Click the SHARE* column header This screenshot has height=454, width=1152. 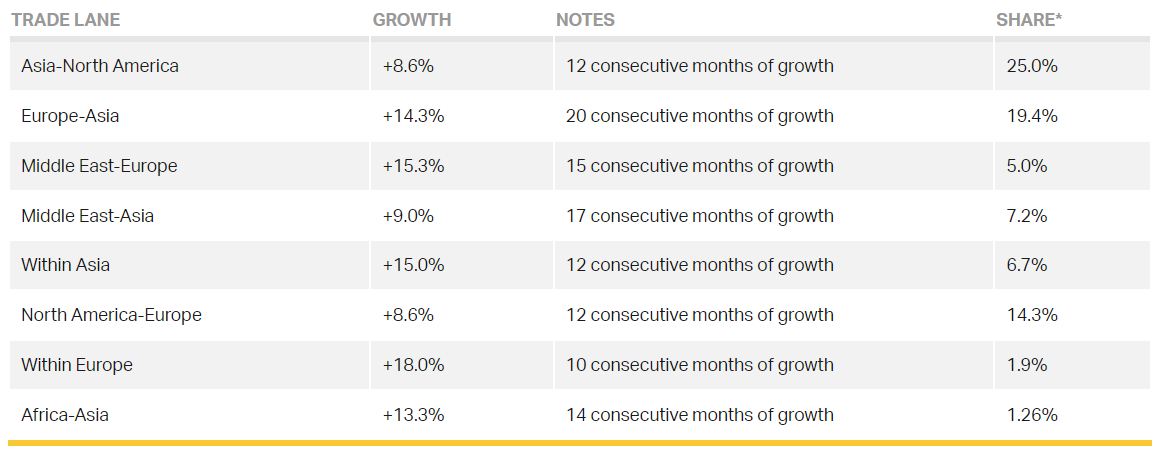pyautogui.click(x=1026, y=20)
